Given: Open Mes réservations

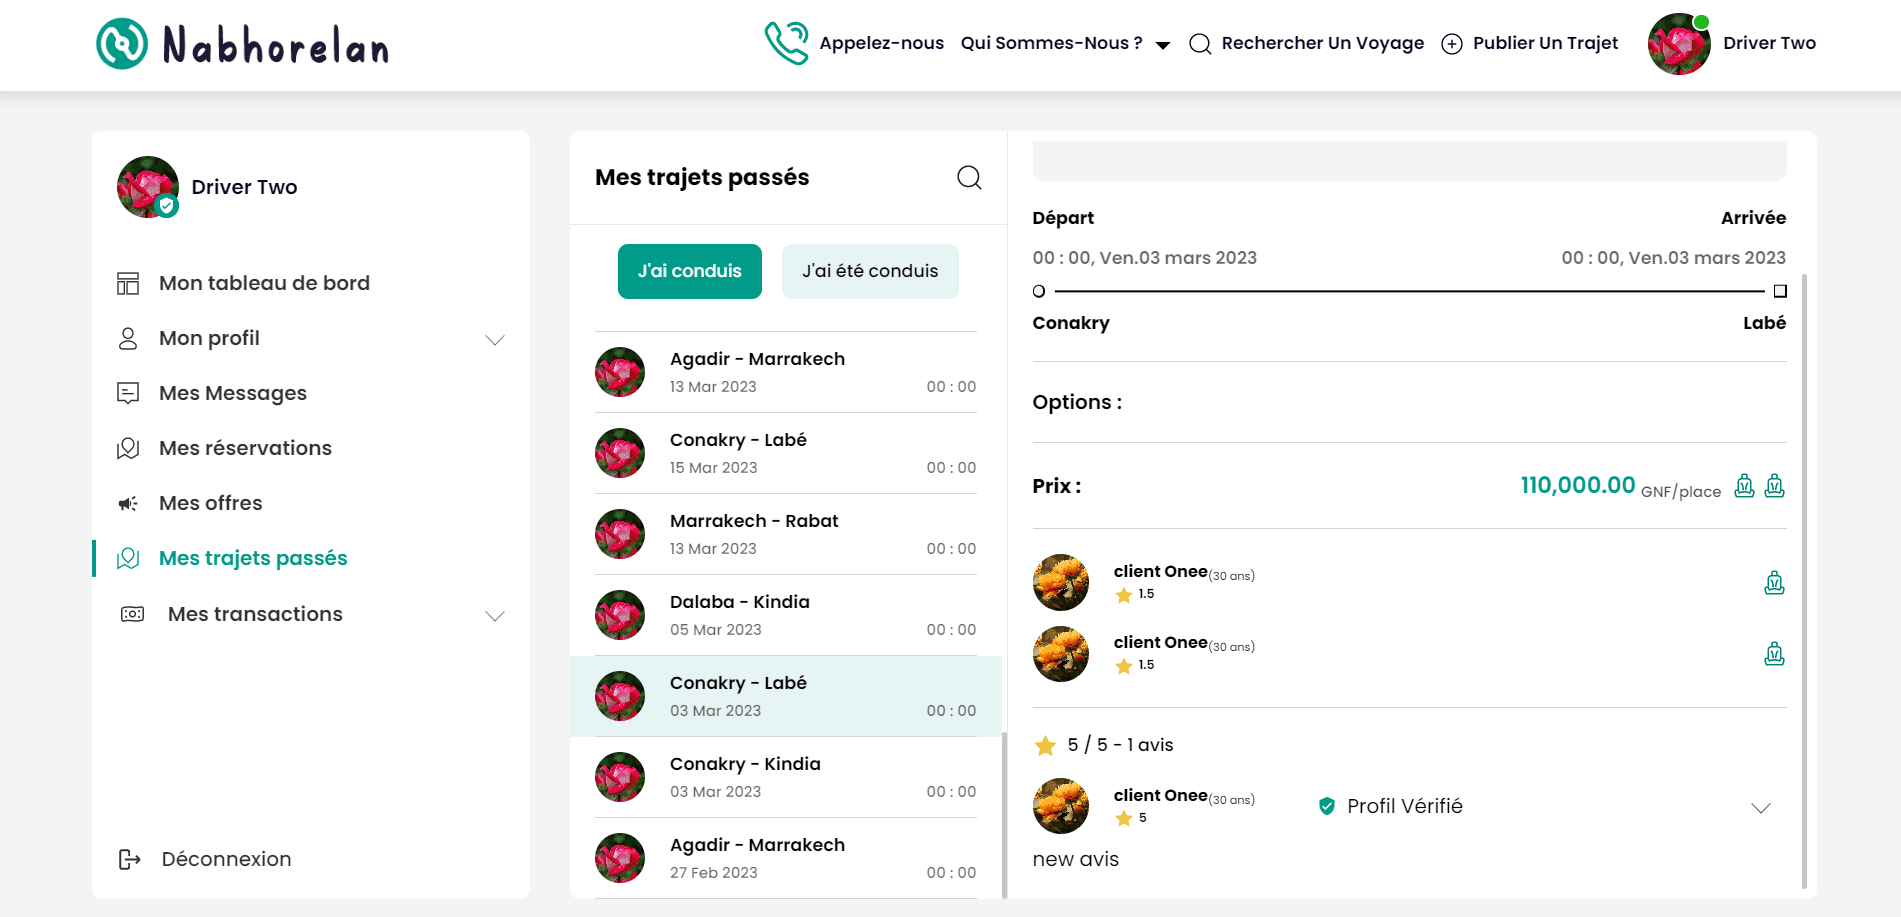Looking at the screenshot, I should [x=245, y=448].
